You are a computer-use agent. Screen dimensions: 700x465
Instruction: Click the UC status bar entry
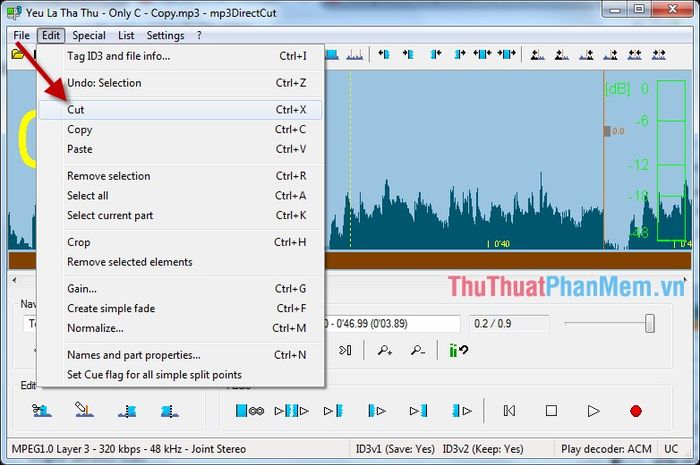[671, 449]
